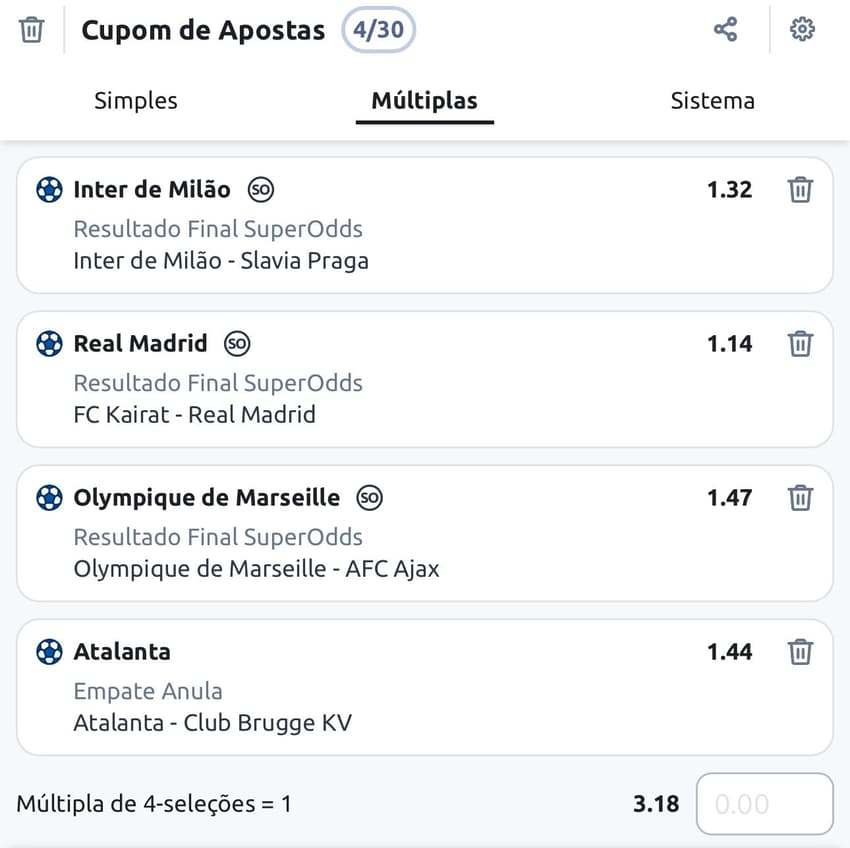This screenshot has width=850, height=848.
Task: Remove the Inter de Milão selection with its trash icon
Action: pos(800,190)
